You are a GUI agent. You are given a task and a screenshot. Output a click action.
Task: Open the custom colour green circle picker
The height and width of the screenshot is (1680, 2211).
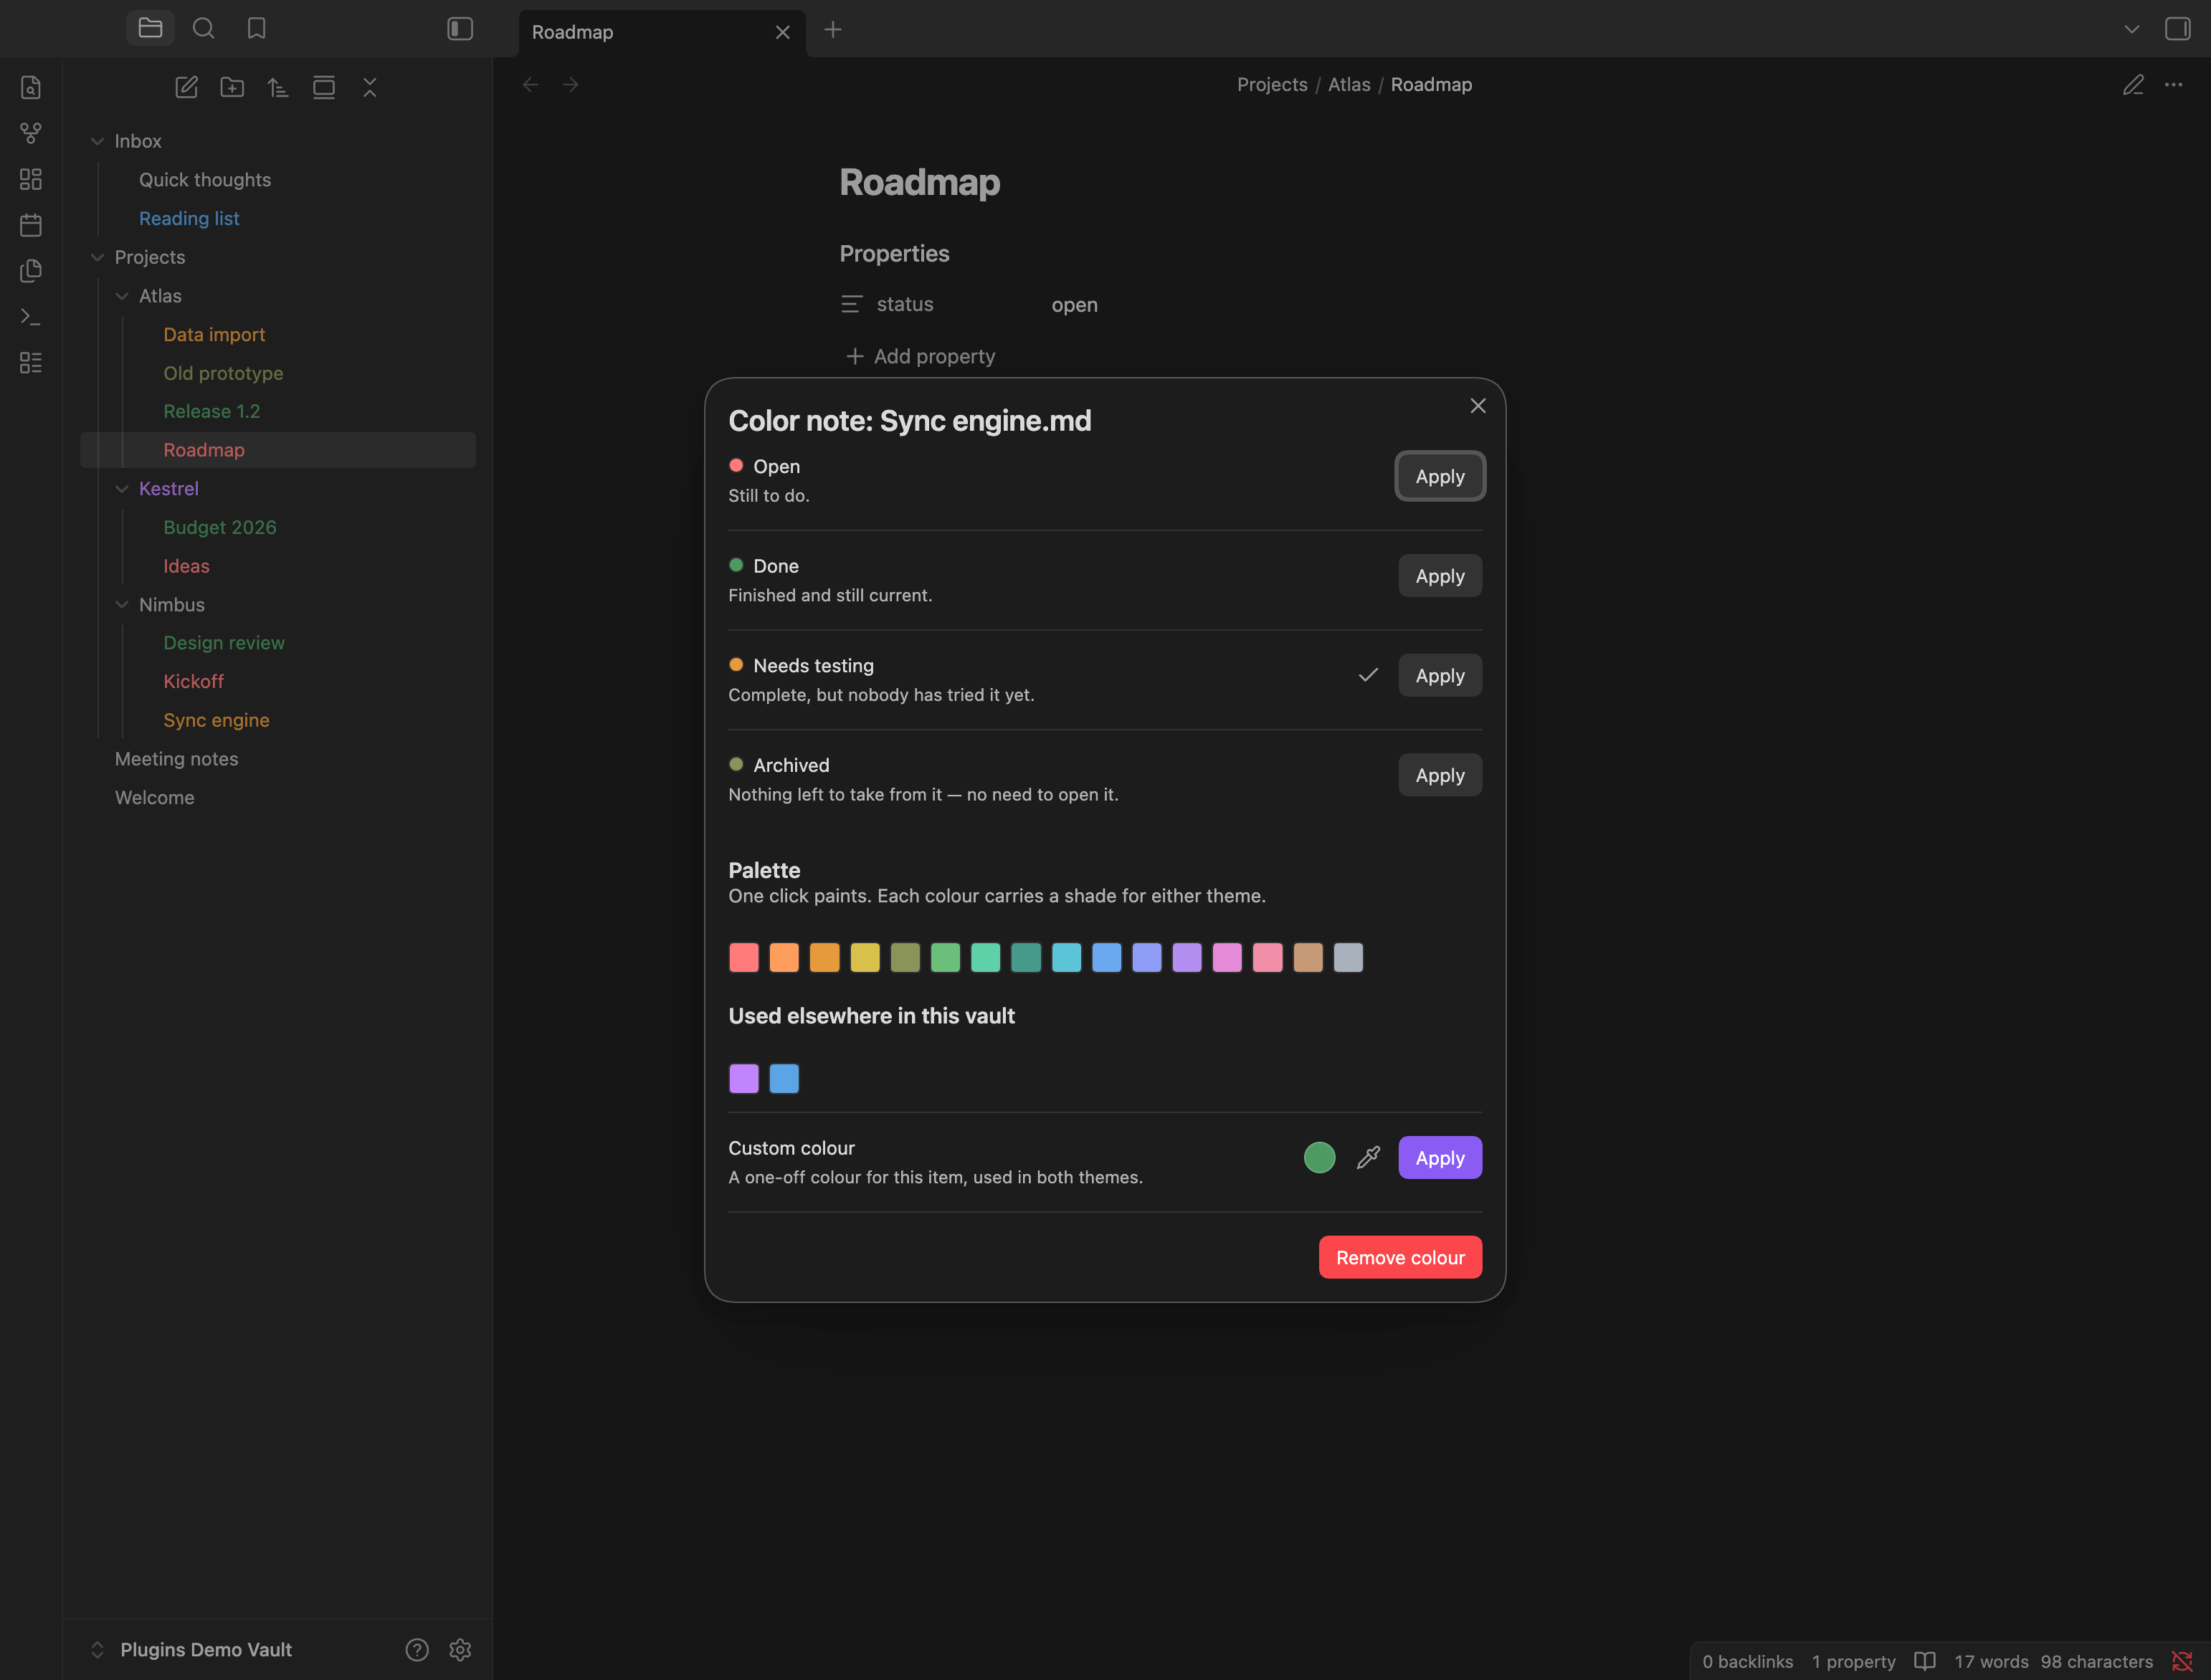tap(1320, 1157)
